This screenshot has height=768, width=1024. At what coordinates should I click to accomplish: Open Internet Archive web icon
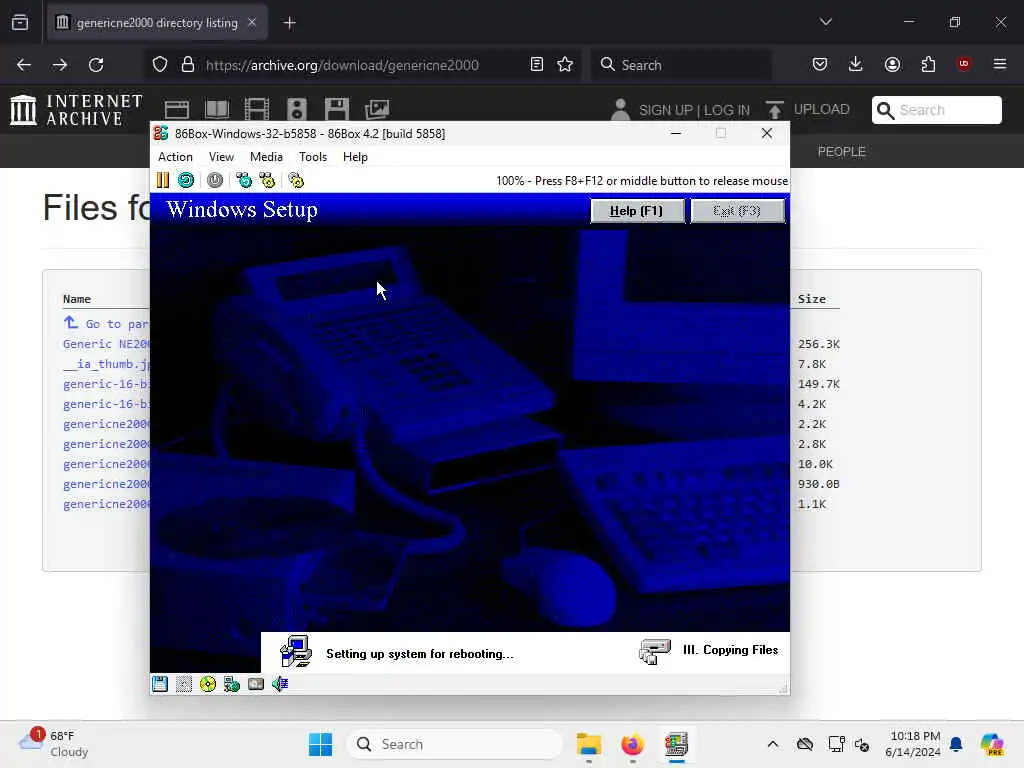(177, 110)
